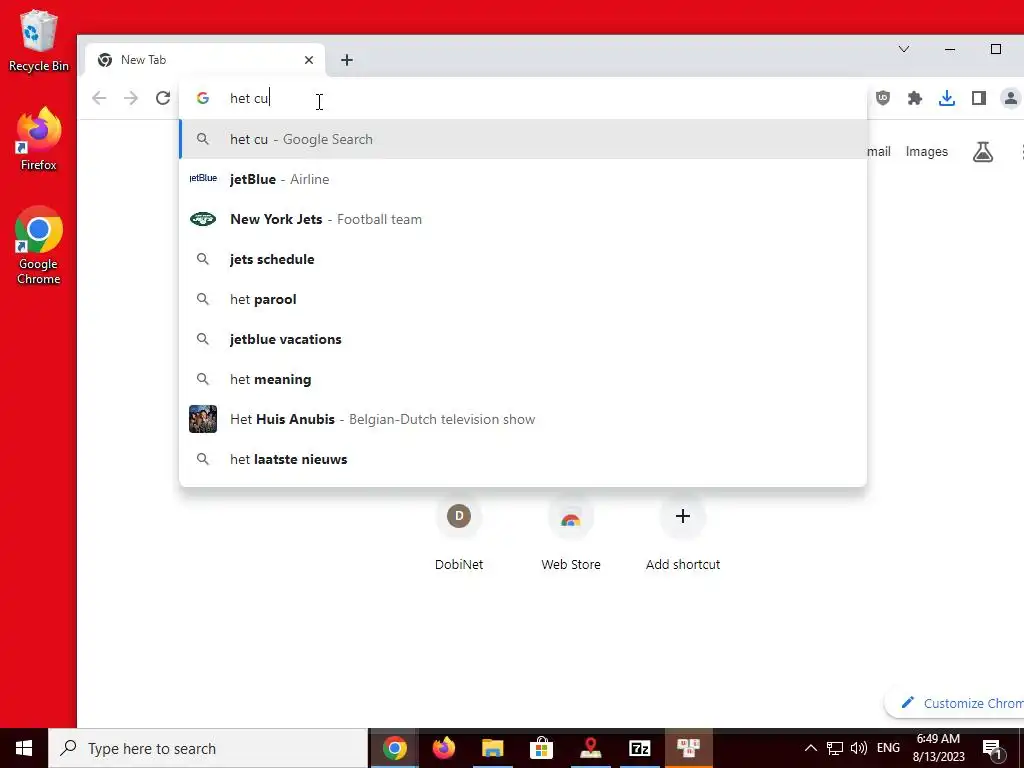The width and height of the screenshot is (1024, 768).
Task: Click the back navigation arrow
Action: point(99,98)
